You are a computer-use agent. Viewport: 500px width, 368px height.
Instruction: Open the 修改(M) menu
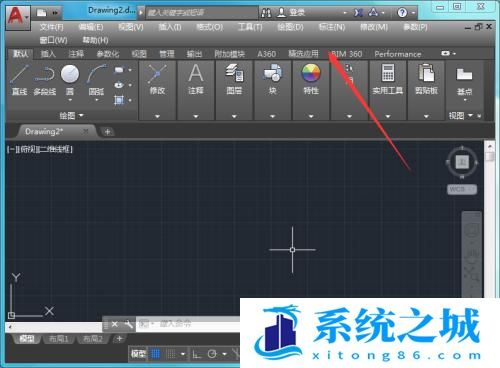click(x=374, y=27)
